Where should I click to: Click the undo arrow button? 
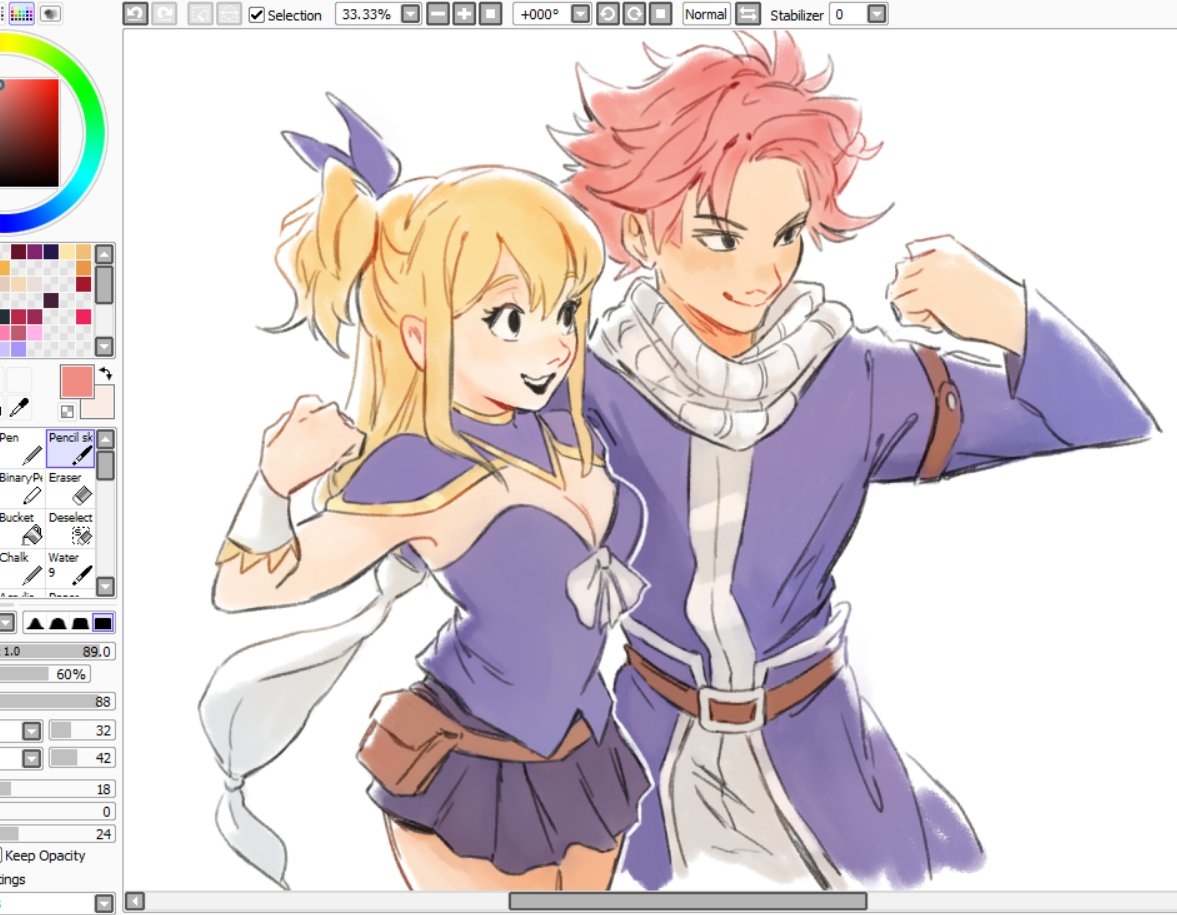(135, 14)
